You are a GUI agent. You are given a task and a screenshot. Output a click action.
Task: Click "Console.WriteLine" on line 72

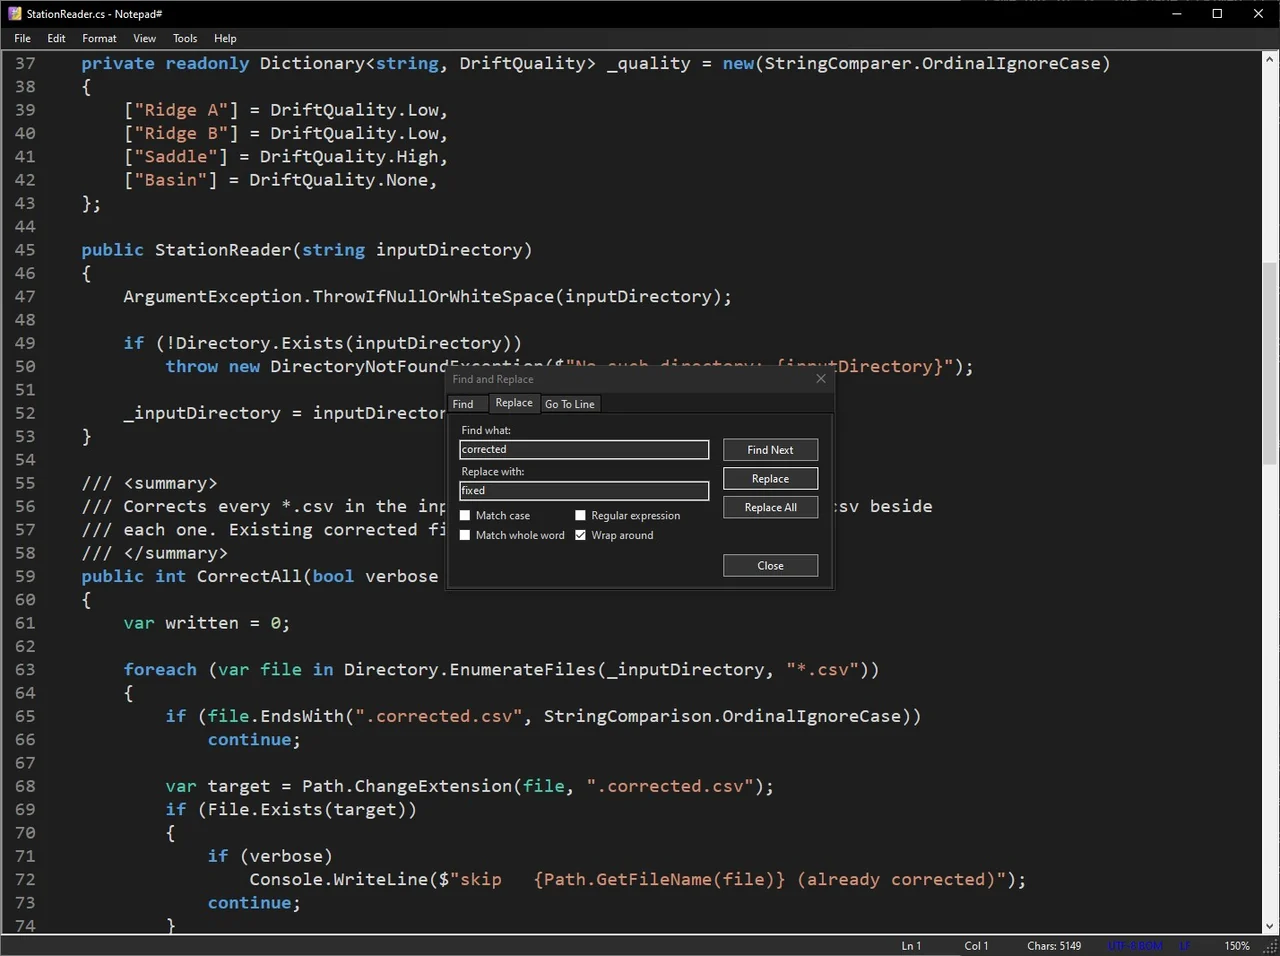[339, 880]
